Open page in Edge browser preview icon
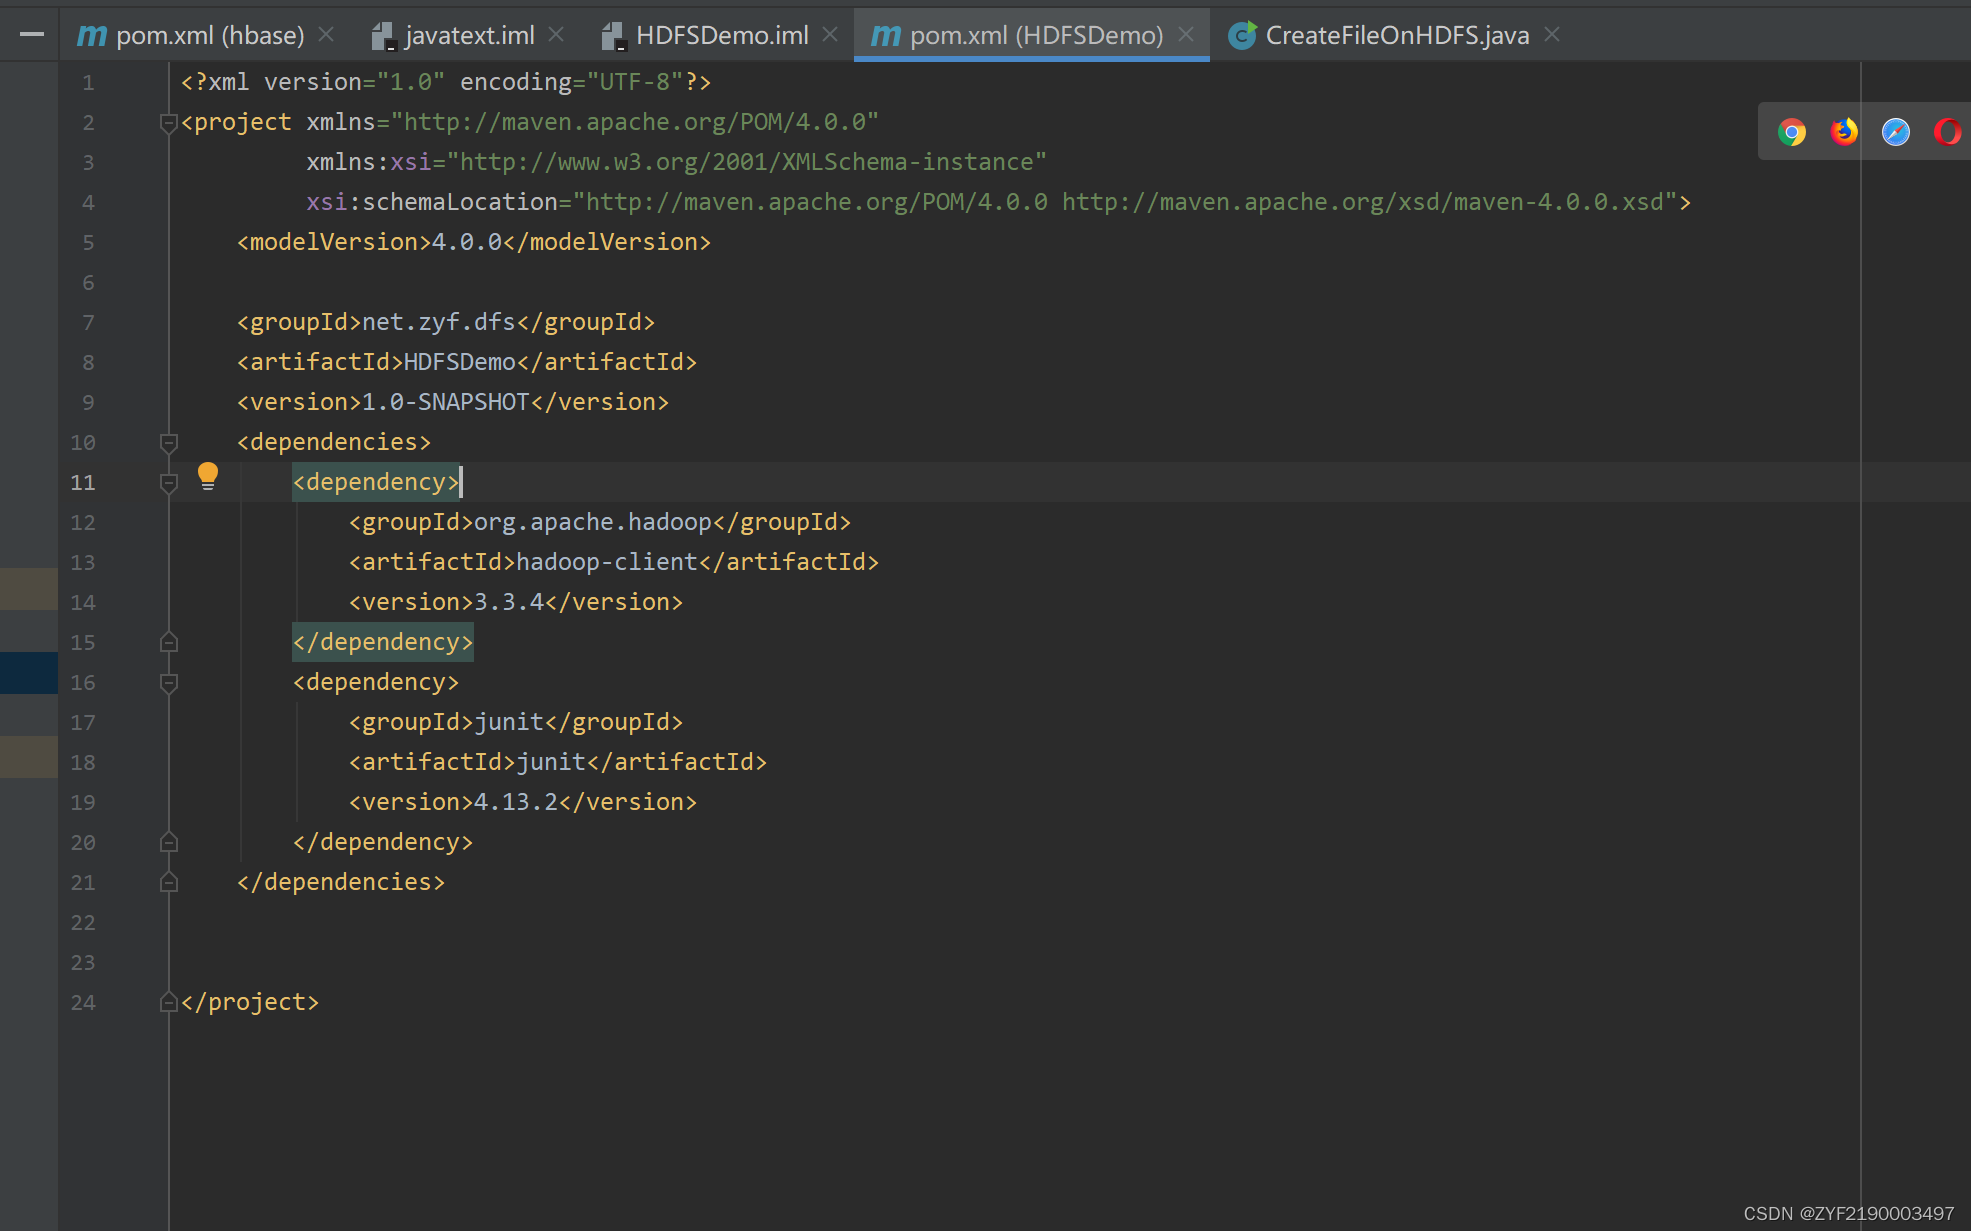 [1895, 131]
